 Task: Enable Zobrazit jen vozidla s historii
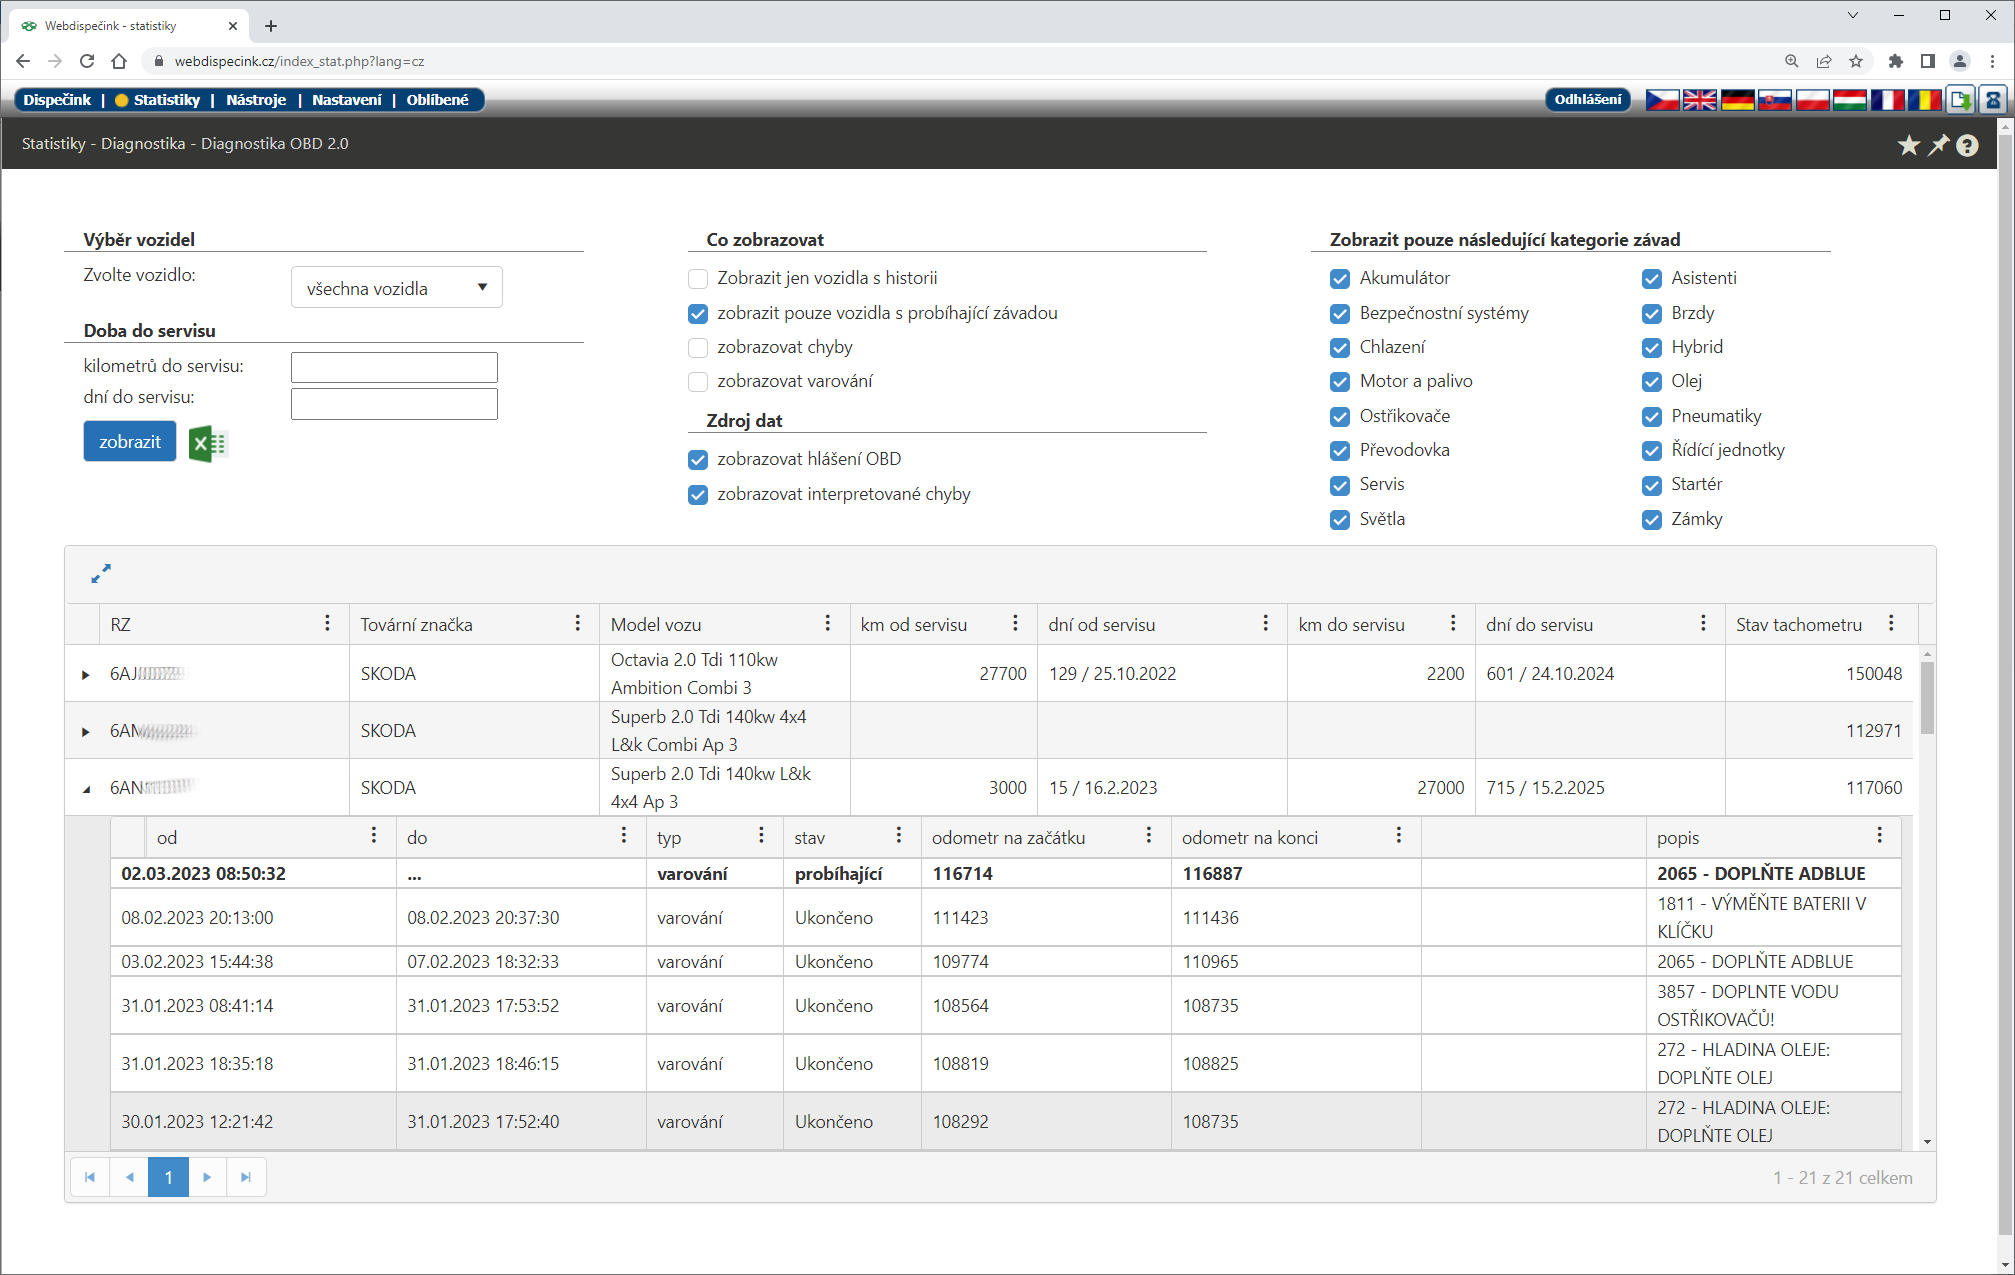point(698,279)
